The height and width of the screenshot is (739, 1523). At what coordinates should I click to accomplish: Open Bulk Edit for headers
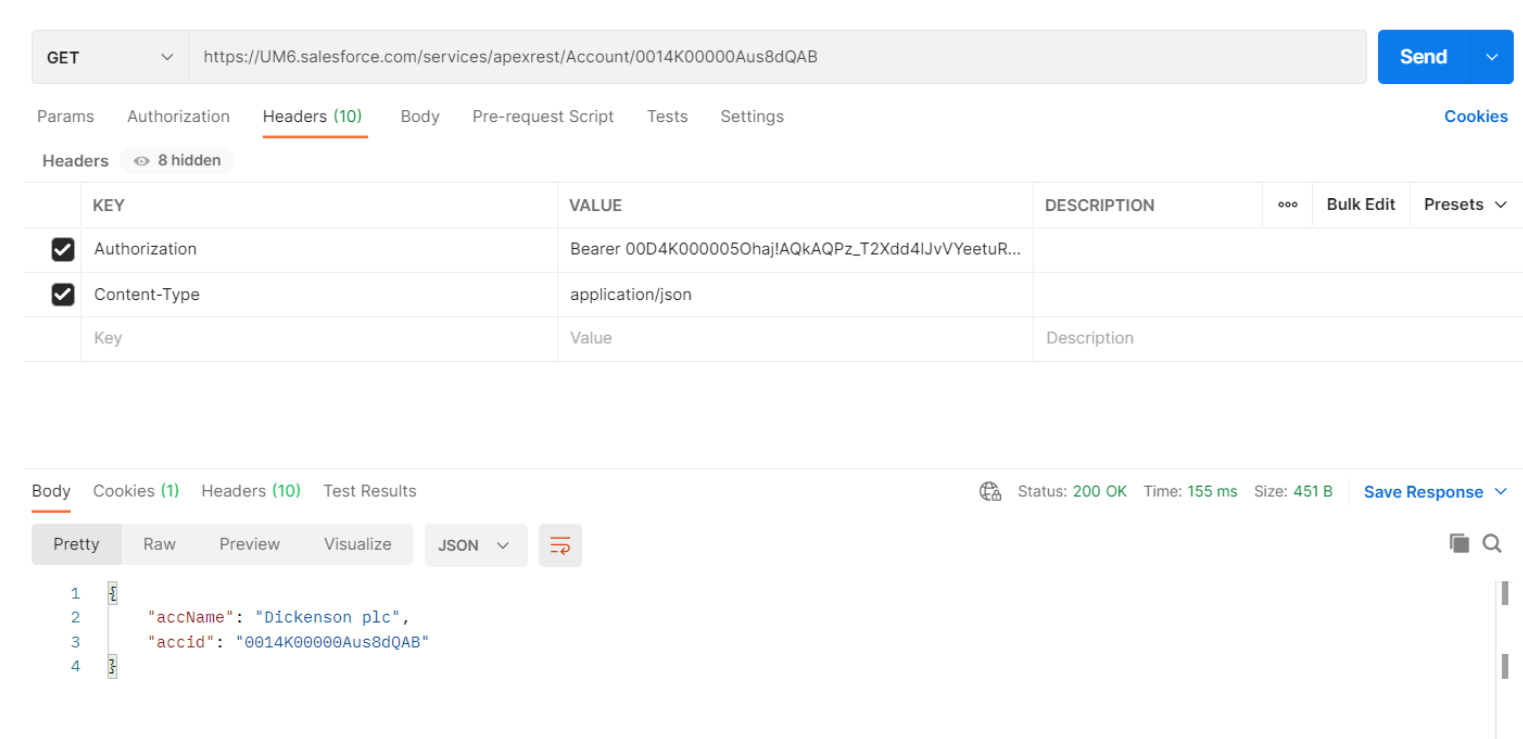pyautogui.click(x=1361, y=204)
